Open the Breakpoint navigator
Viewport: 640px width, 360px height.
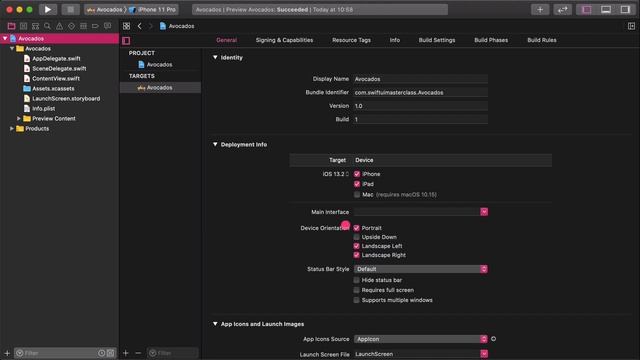pyautogui.click(x=95, y=26)
